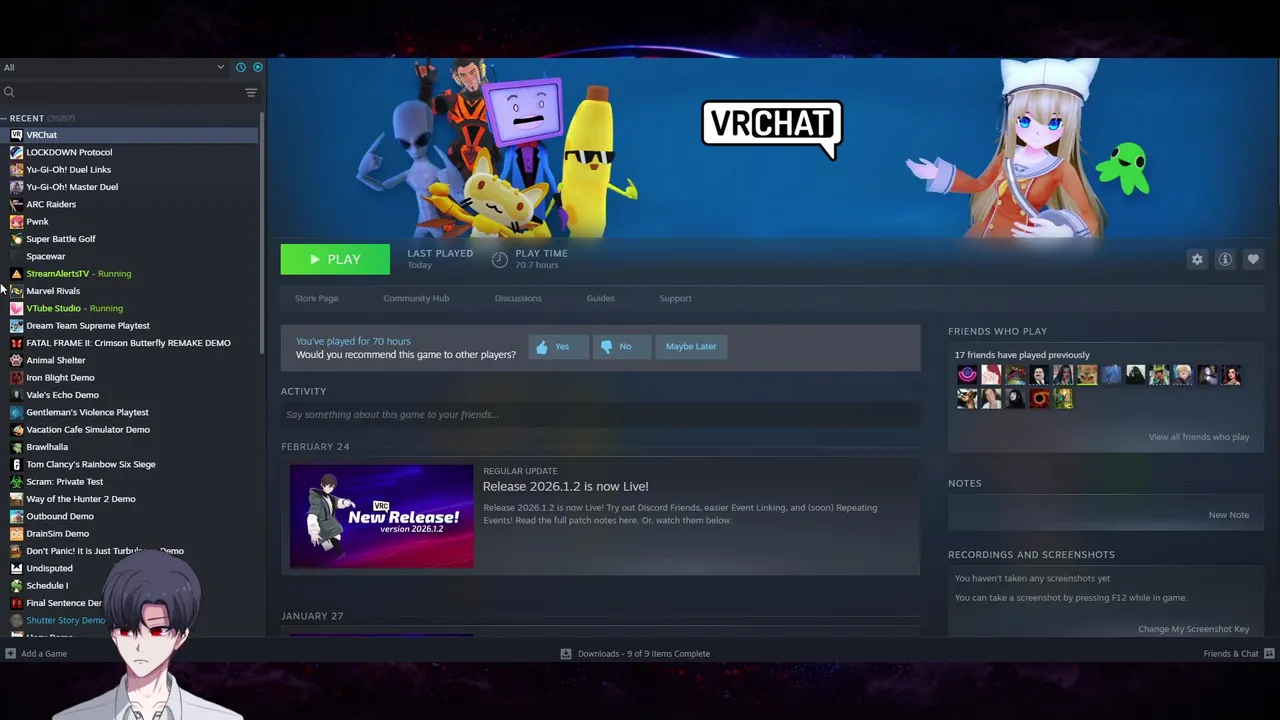Click the activity say something input field
1280x720 pixels.
[600, 415]
